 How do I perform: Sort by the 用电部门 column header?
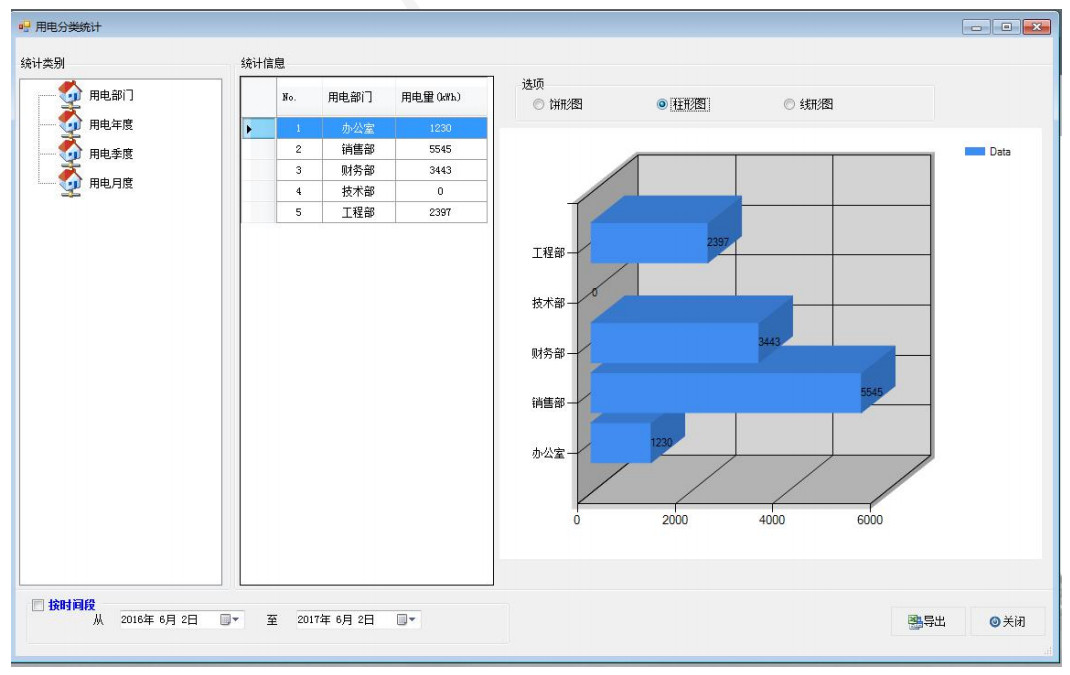click(359, 97)
